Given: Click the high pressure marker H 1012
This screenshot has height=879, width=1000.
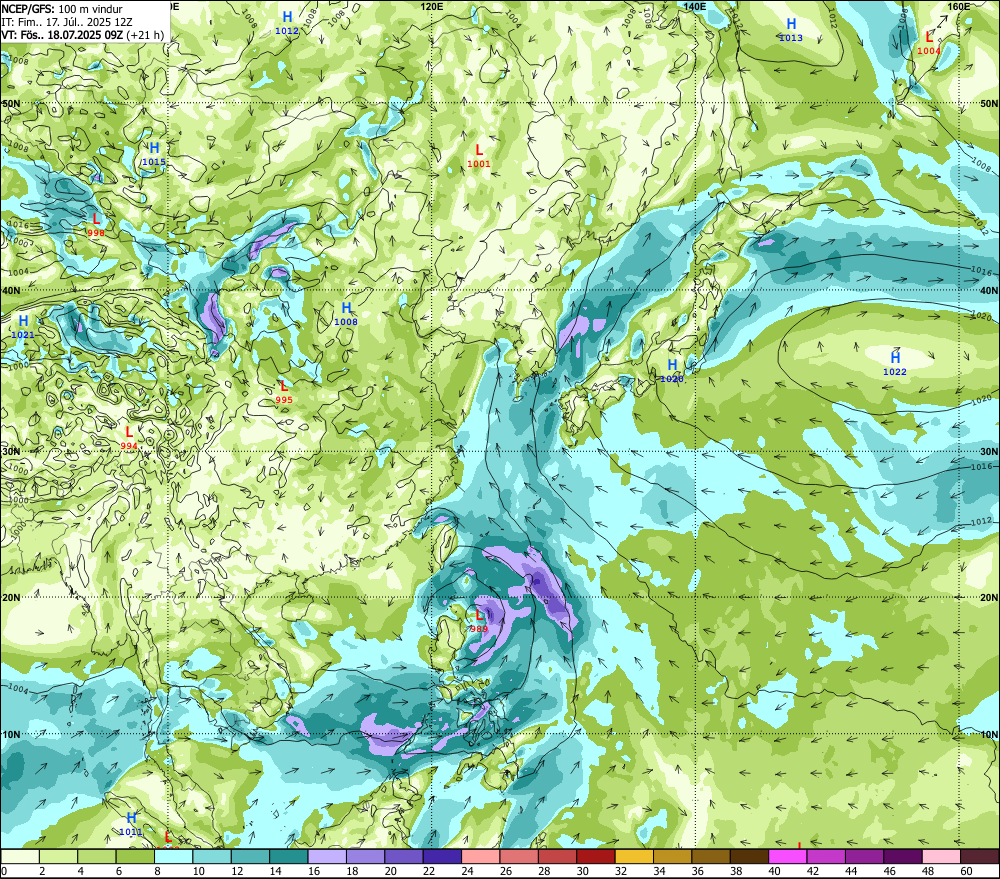Looking at the screenshot, I should point(287,22).
